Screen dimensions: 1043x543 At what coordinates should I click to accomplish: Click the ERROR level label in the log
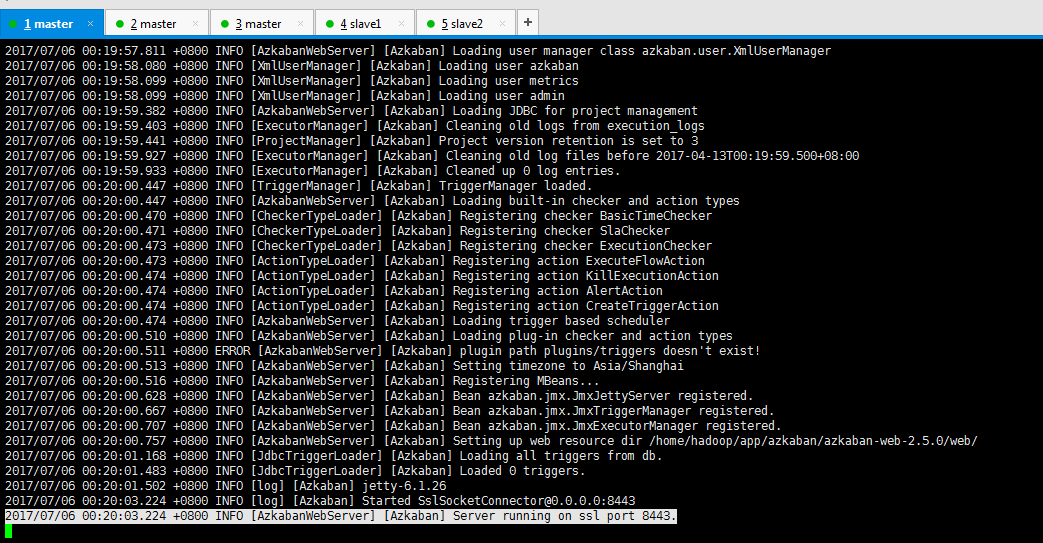(232, 350)
